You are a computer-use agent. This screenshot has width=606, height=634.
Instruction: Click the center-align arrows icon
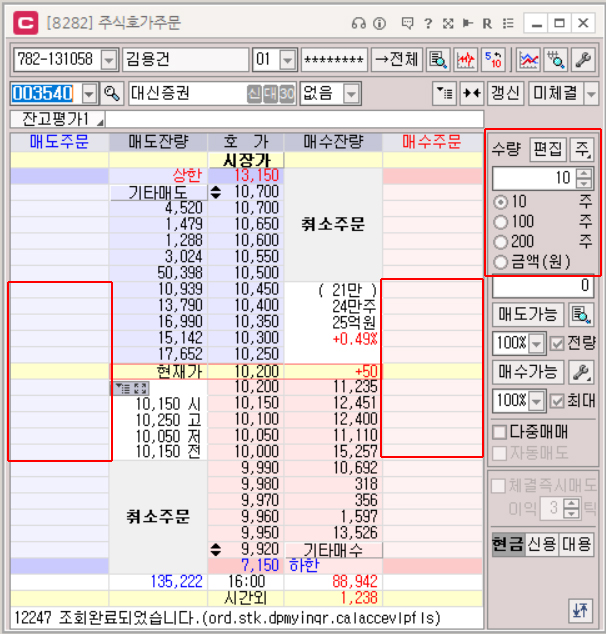pyautogui.click(x=472, y=94)
